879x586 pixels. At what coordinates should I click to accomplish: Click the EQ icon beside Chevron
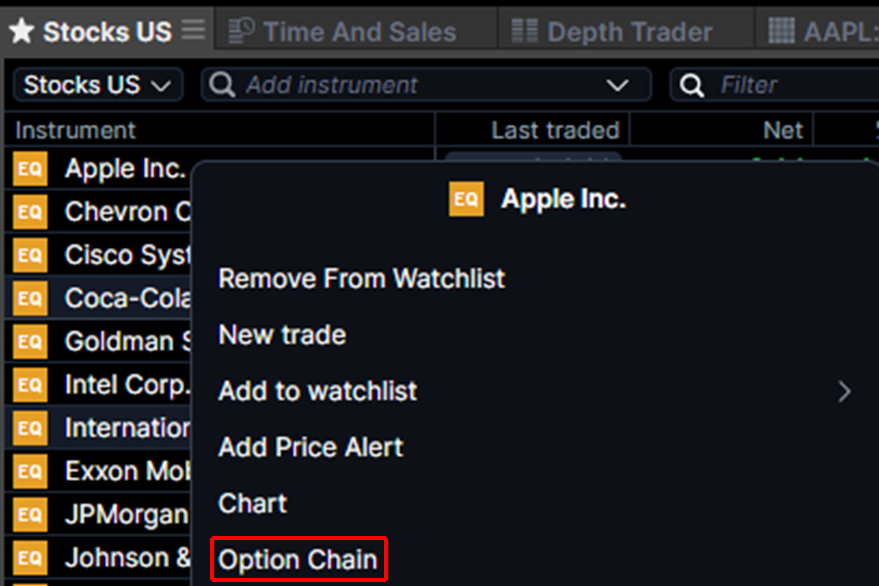click(x=30, y=212)
